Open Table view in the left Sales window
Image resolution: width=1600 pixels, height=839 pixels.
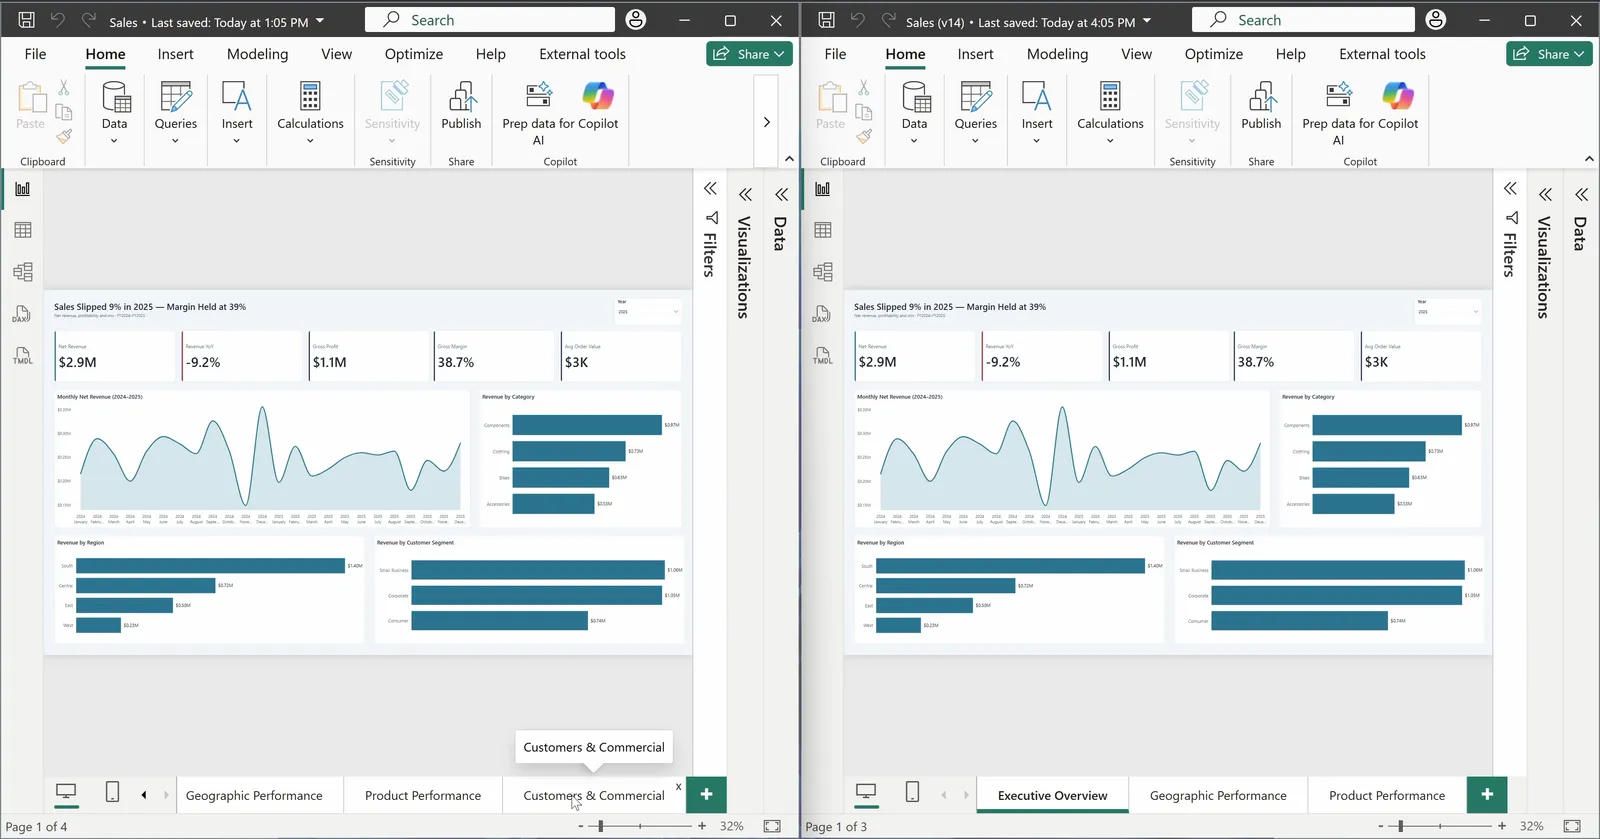pos(23,230)
